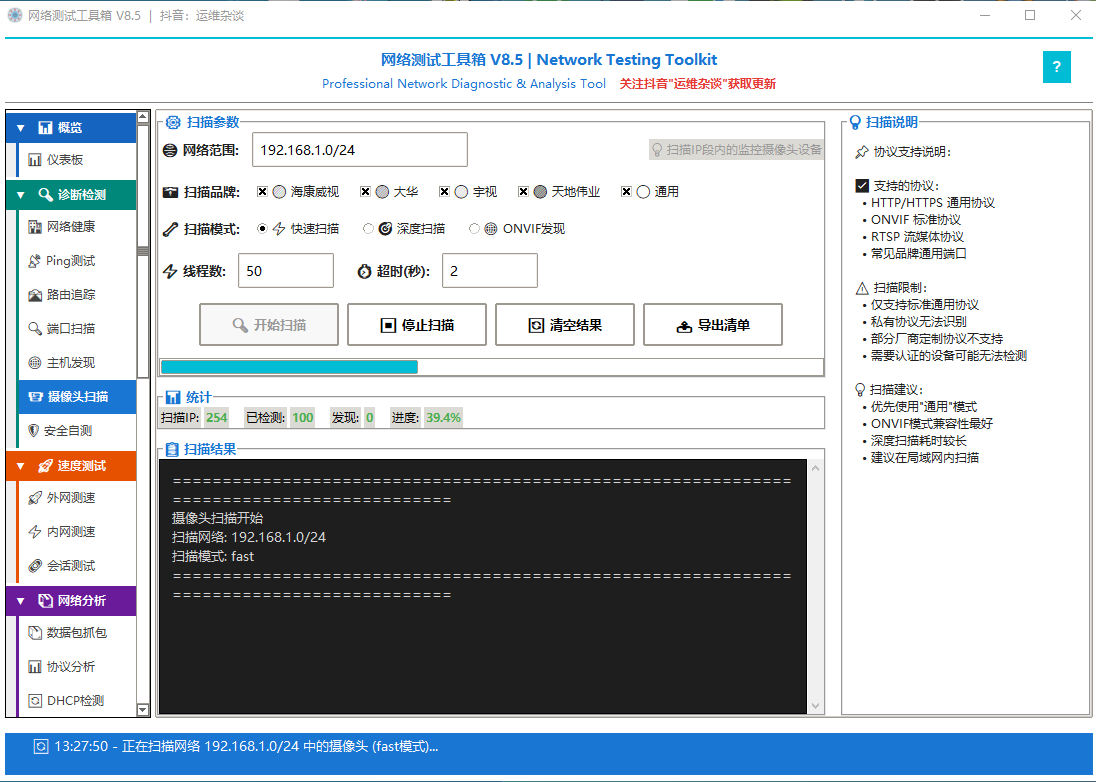Collapse the 网络分析 section arrow
1096x782 pixels.
(20, 601)
